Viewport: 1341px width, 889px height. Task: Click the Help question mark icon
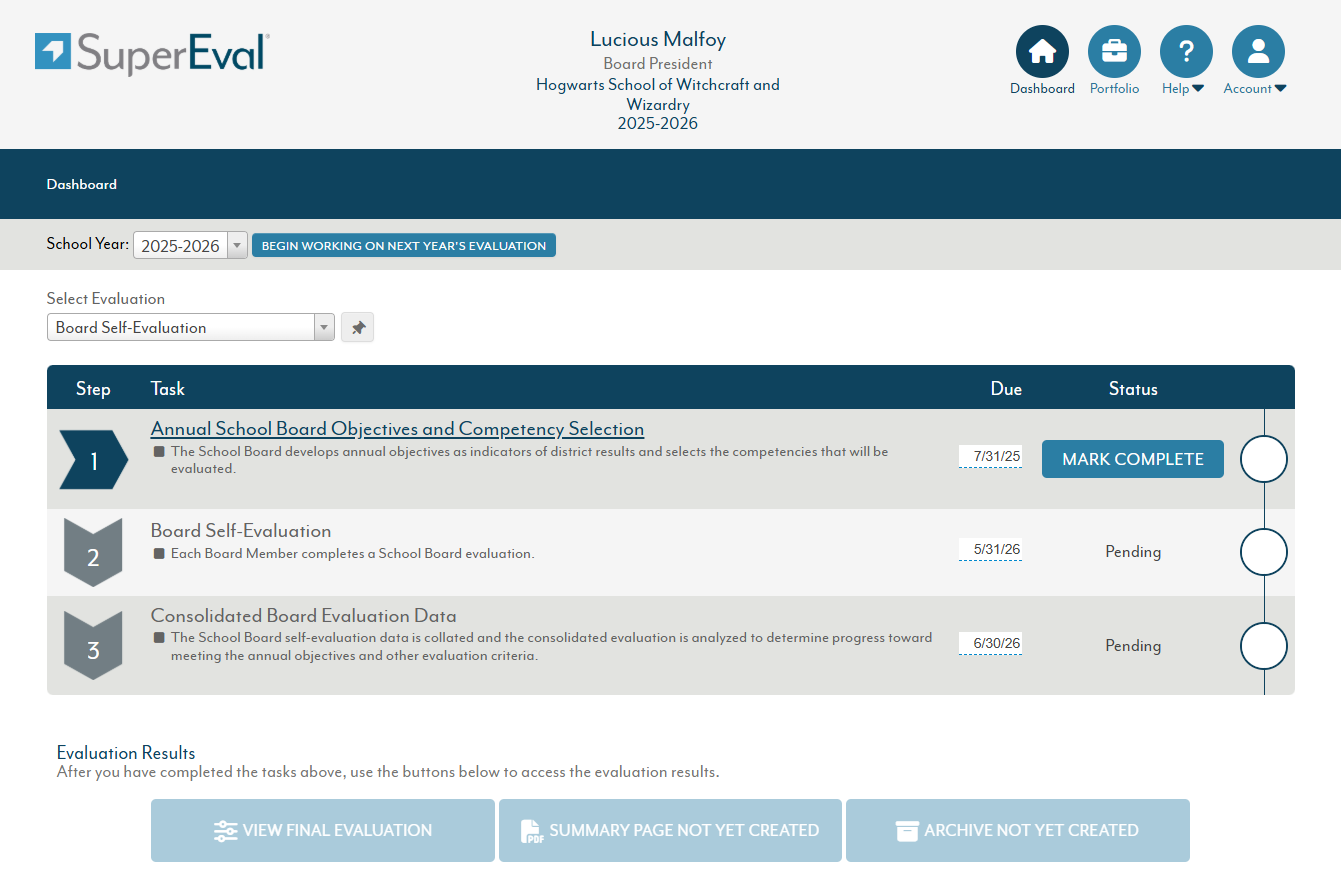(x=1186, y=52)
